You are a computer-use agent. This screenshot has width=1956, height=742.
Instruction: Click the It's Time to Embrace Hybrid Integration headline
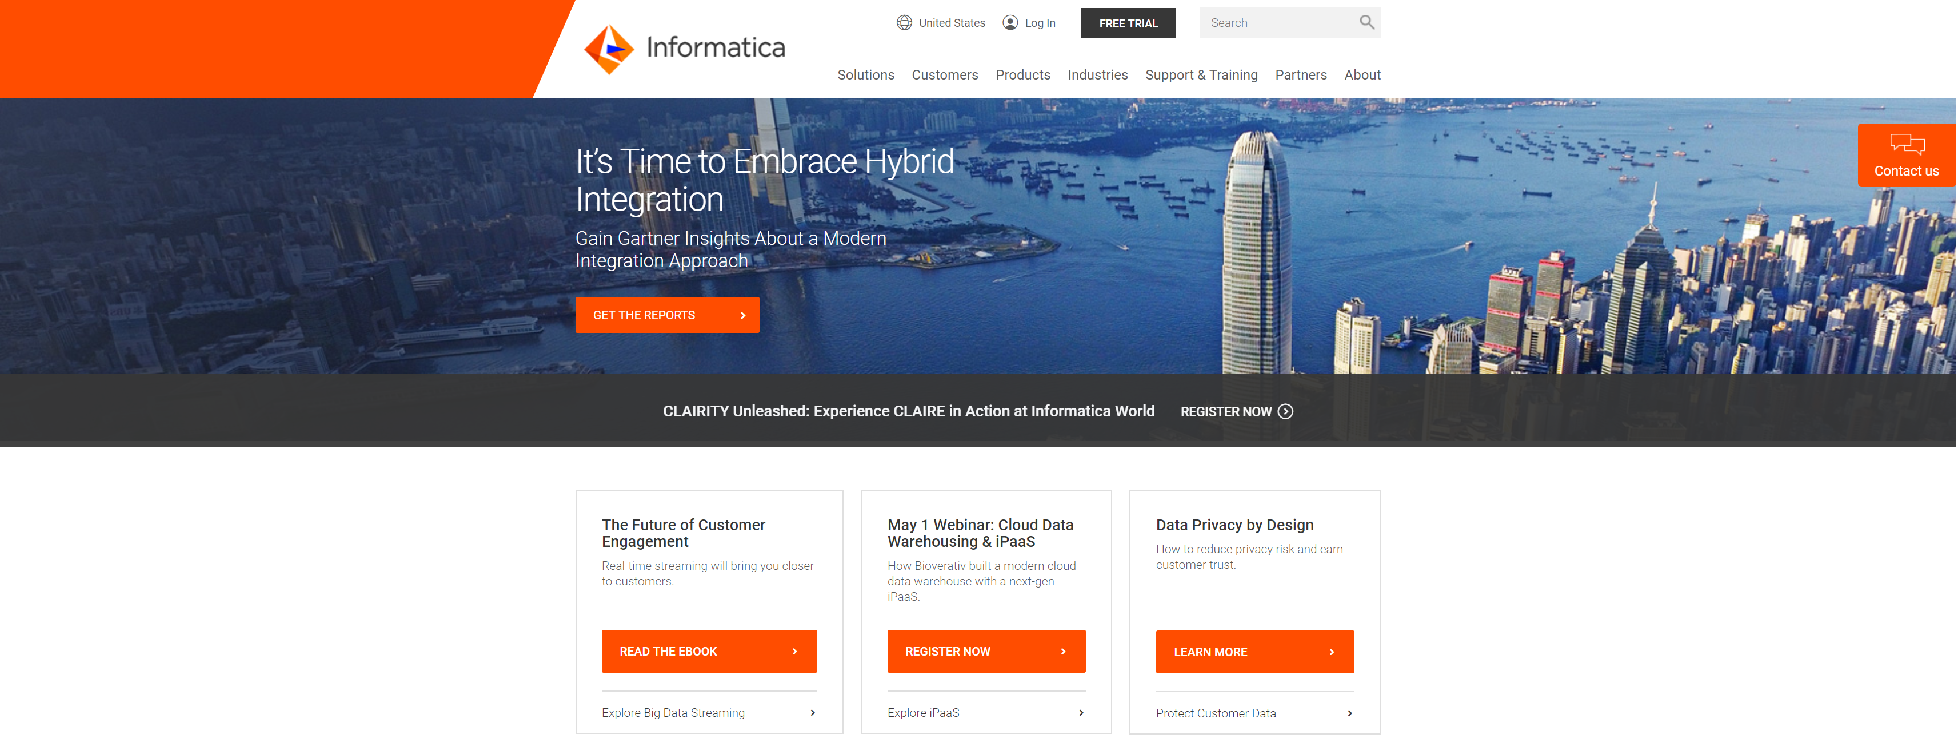tap(765, 180)
